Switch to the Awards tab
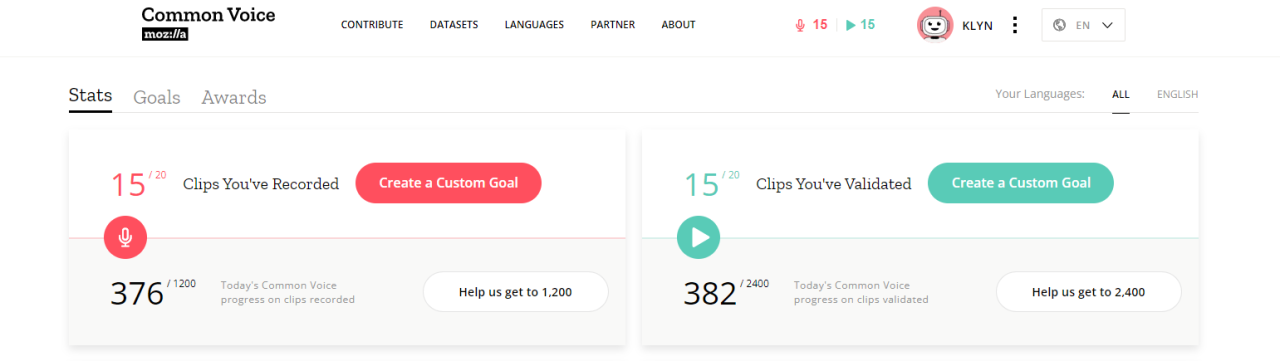1280x361 pixels. pos(234,97)
